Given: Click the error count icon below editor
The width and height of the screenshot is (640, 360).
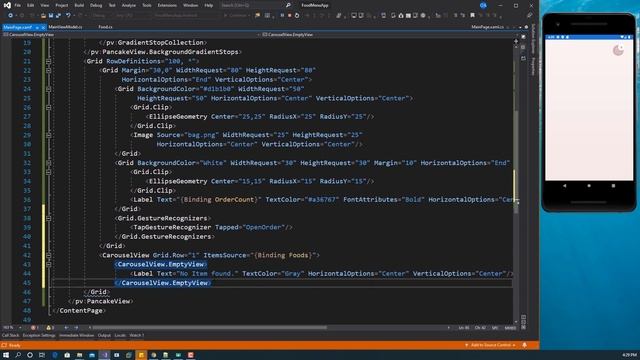Looking at the screenshot, I should (33, 327).
